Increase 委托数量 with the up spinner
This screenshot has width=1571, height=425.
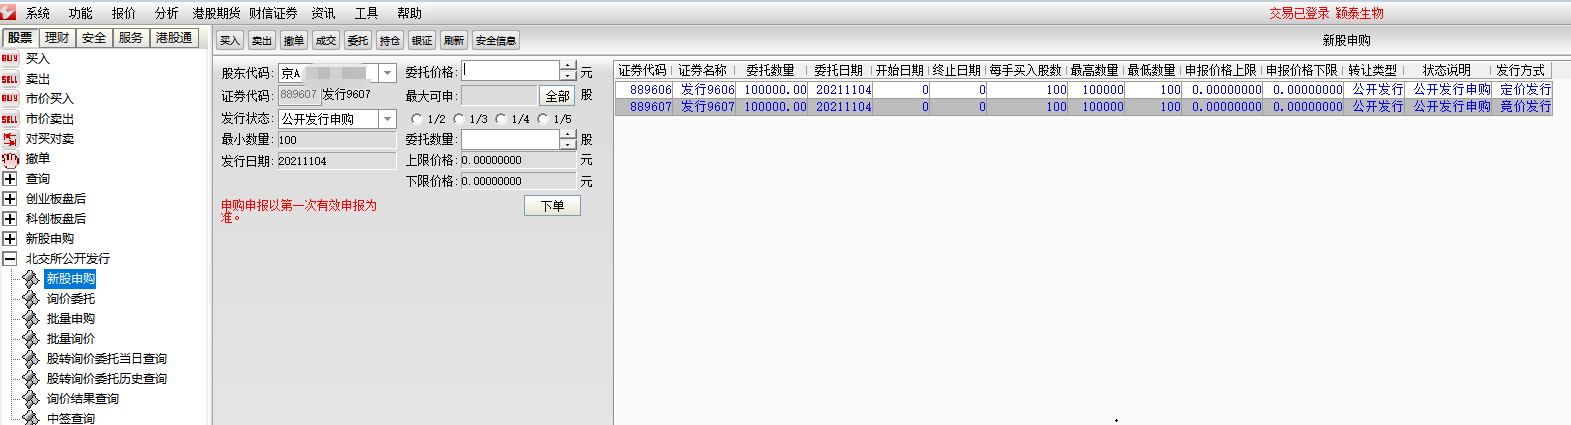point(568,135)
